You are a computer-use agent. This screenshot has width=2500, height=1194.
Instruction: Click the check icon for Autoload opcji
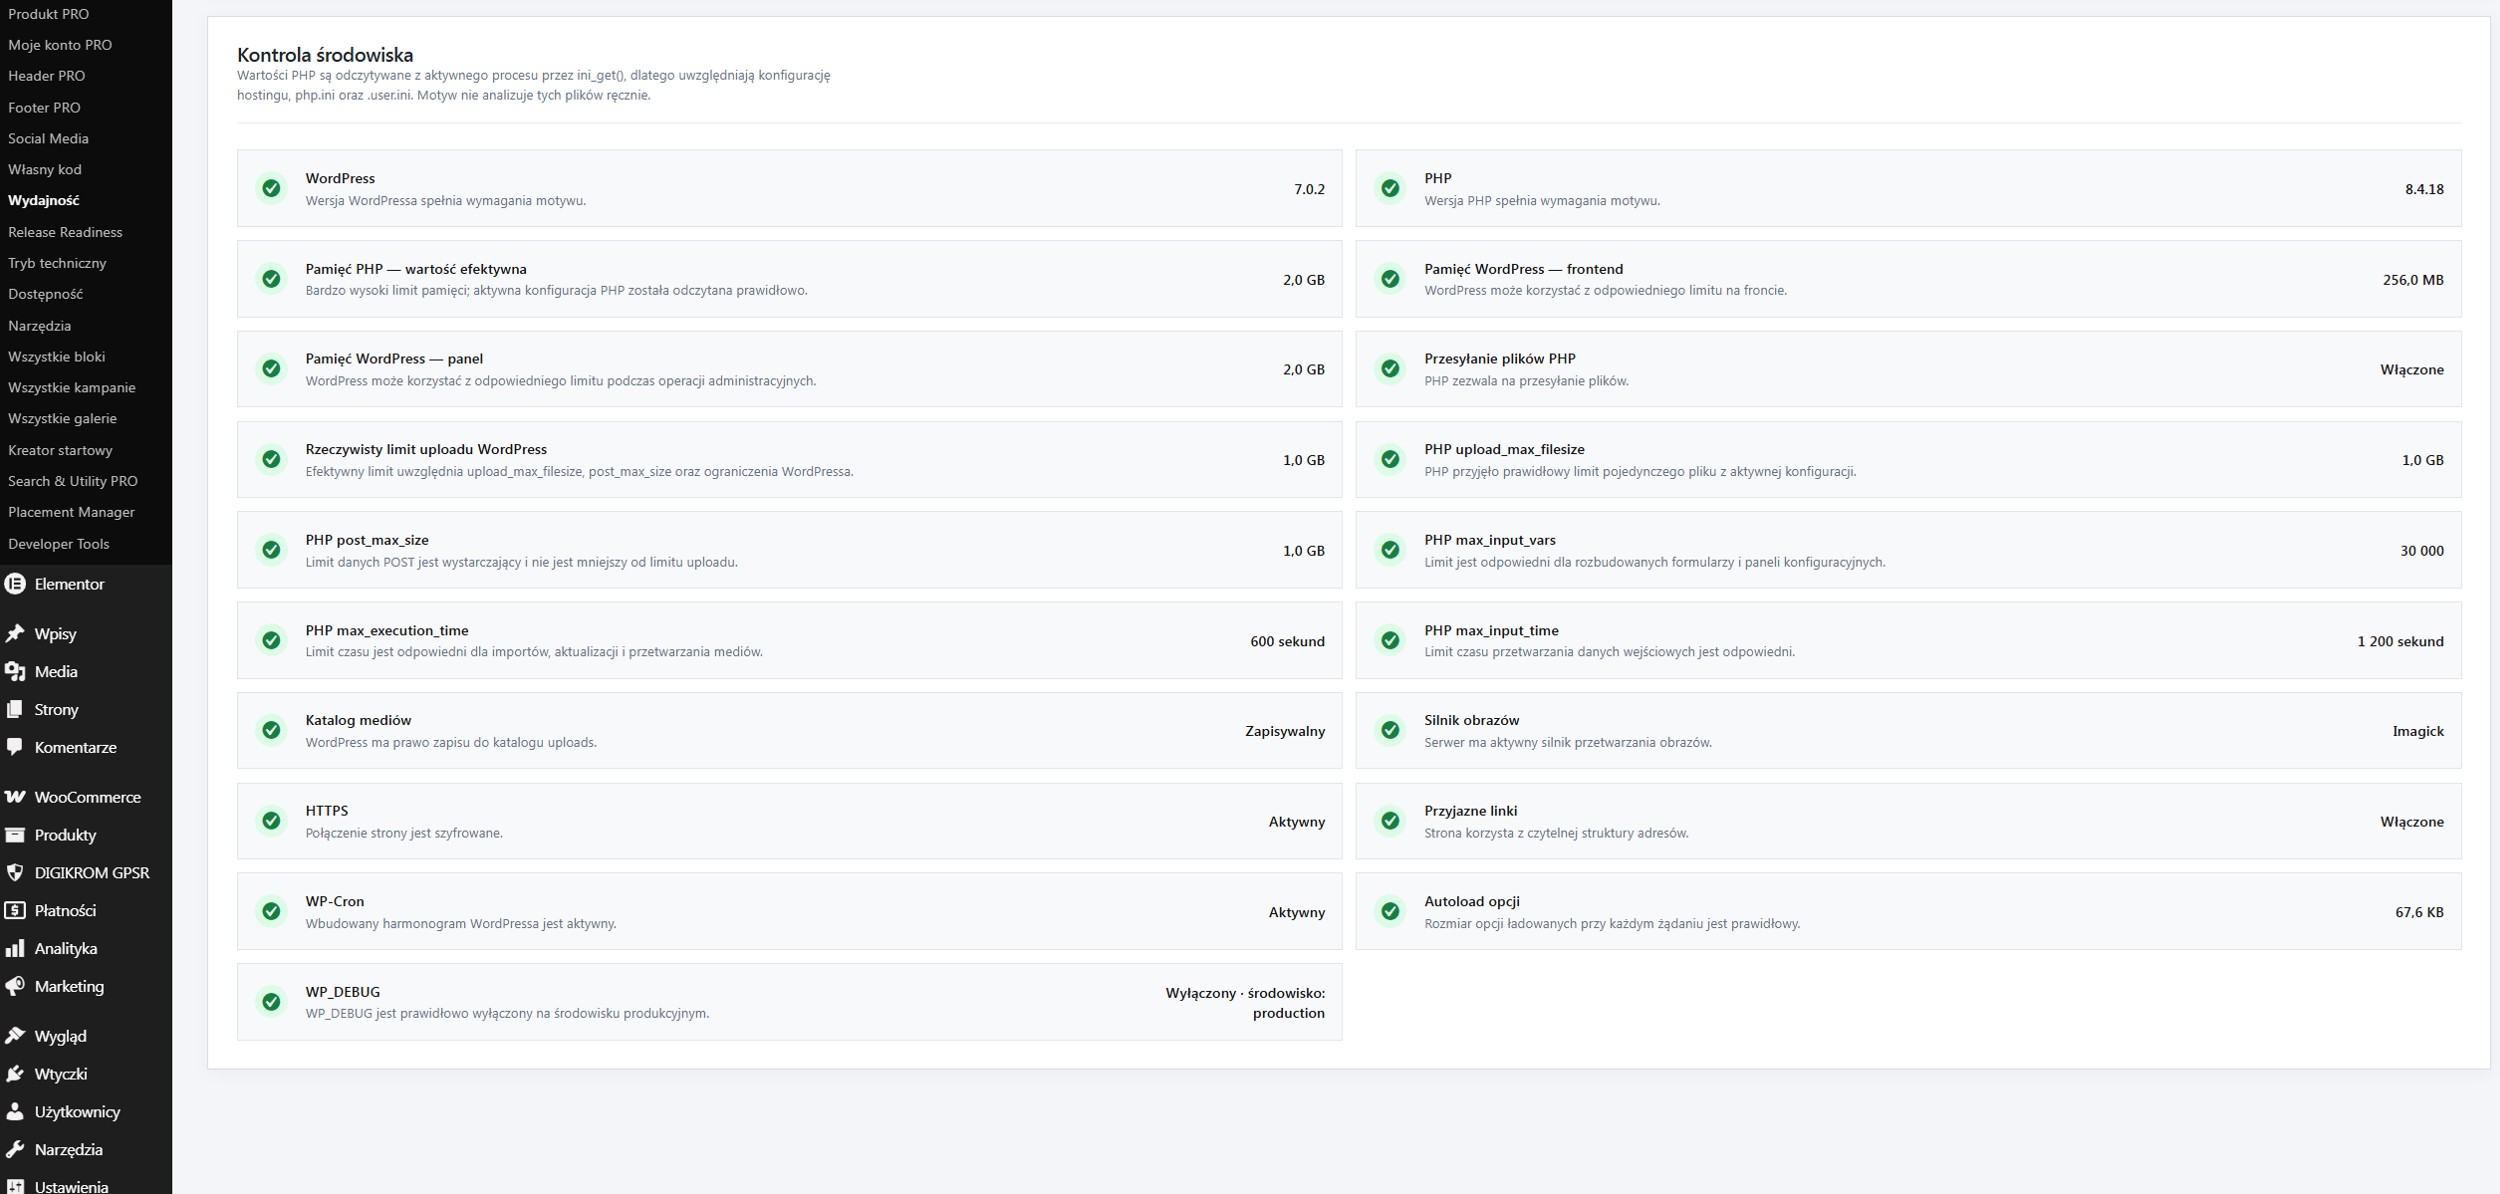[1390, 912]
